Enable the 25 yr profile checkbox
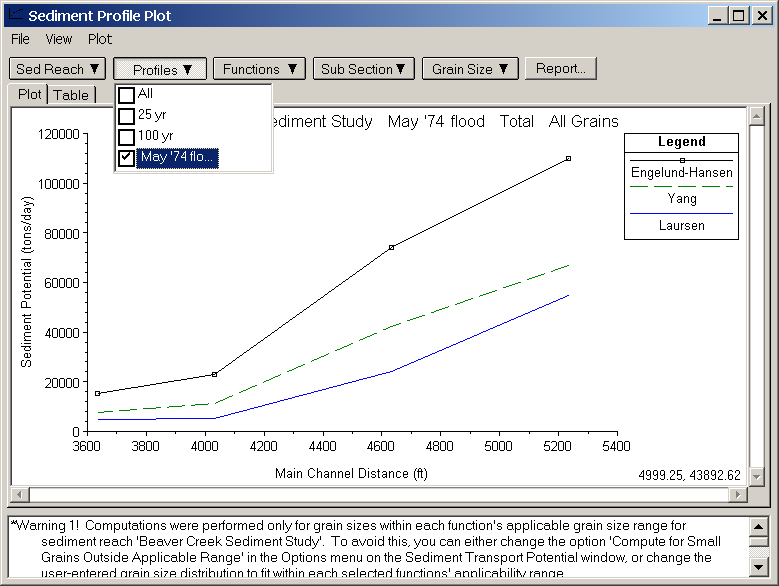 127,115
